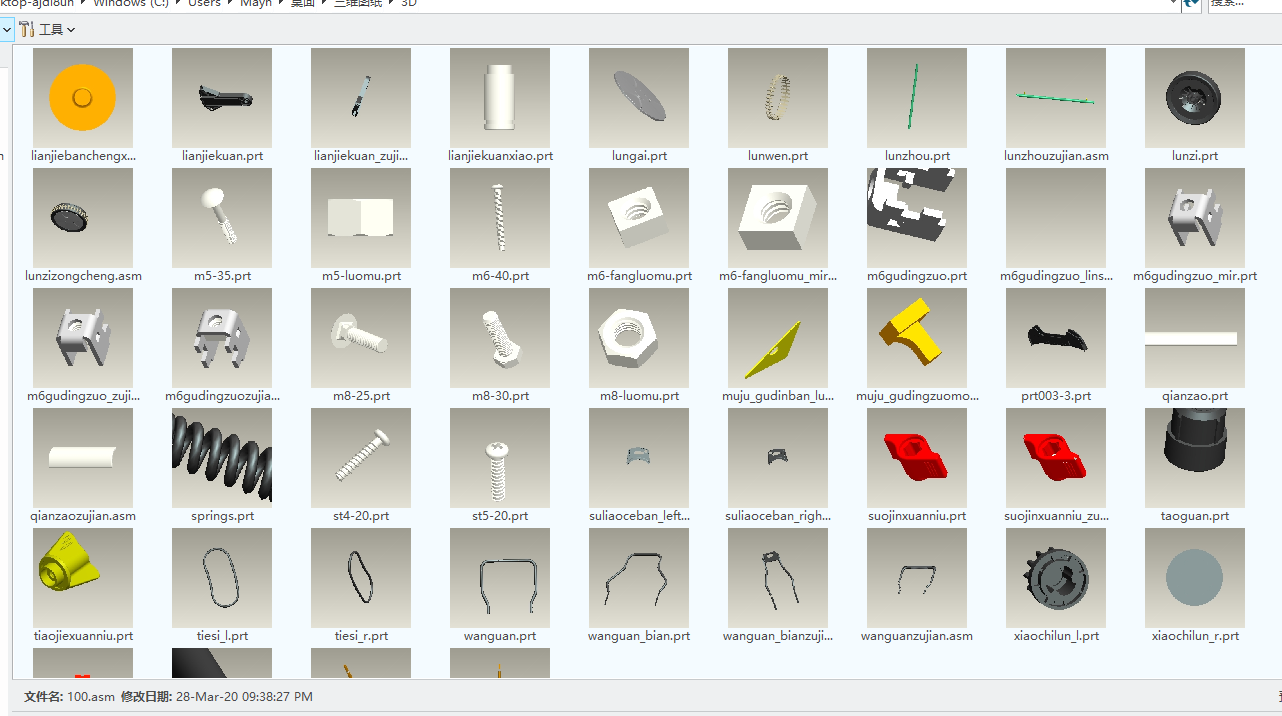
Task: Click the 桌面 desktop path segment
Action: pos(303,4)
